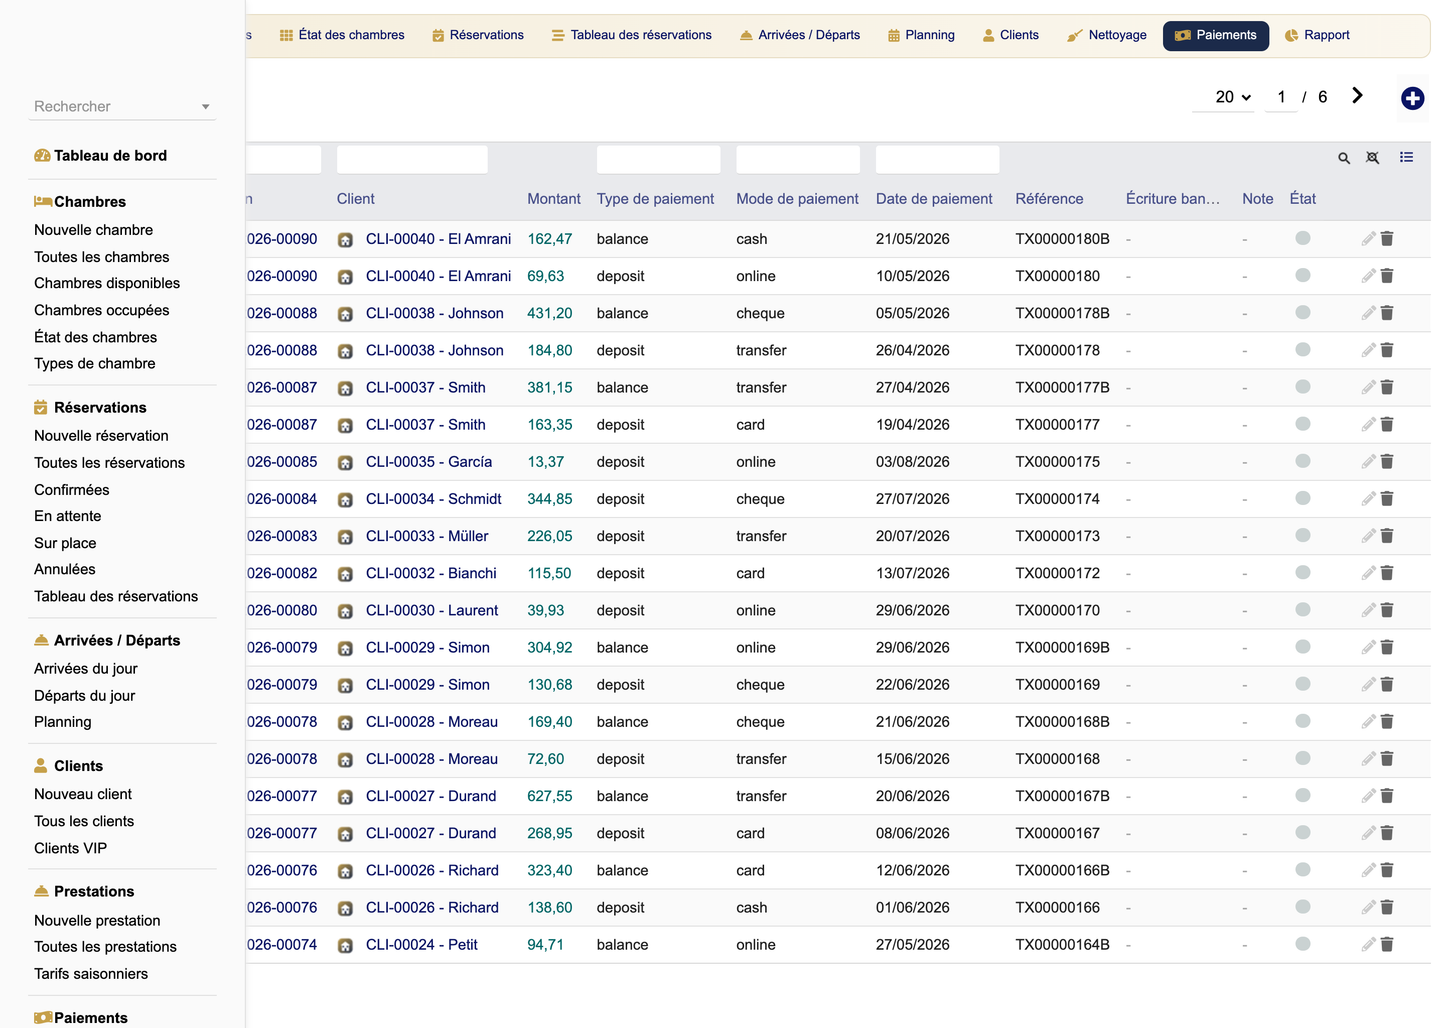The height and width of the screenshot is (1028, 1445).
Task: Edit the payment TX00000166 pencil icon
Action: (x=1368, y=908)
